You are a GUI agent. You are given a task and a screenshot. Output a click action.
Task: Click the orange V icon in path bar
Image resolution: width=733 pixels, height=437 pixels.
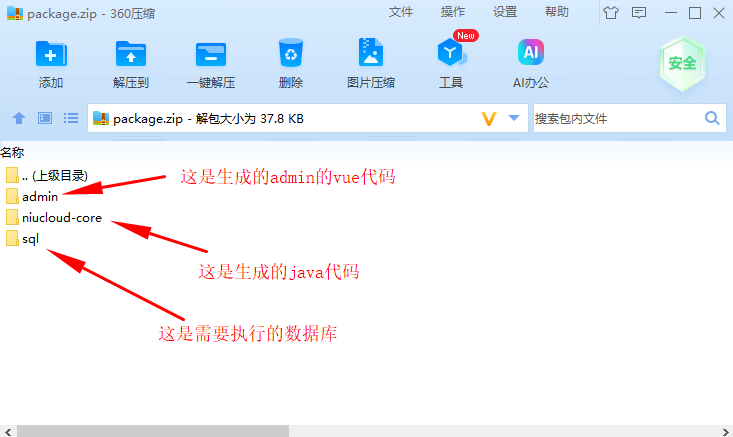pos(489,119)
